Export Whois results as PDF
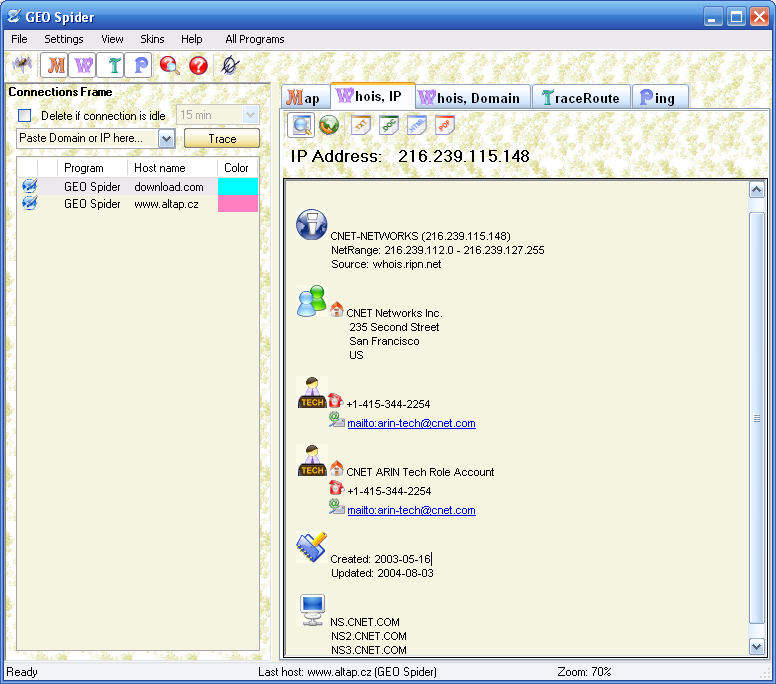776x684 pixels. click(444, 125)
